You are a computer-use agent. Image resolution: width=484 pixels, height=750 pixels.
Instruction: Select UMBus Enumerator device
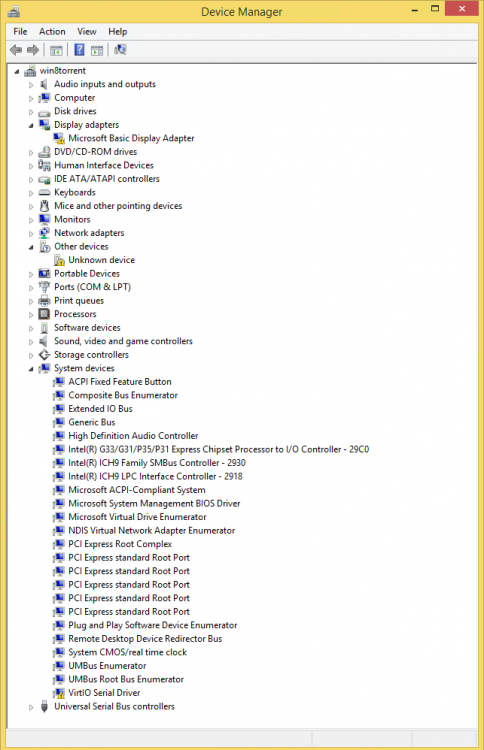(107, 666)
